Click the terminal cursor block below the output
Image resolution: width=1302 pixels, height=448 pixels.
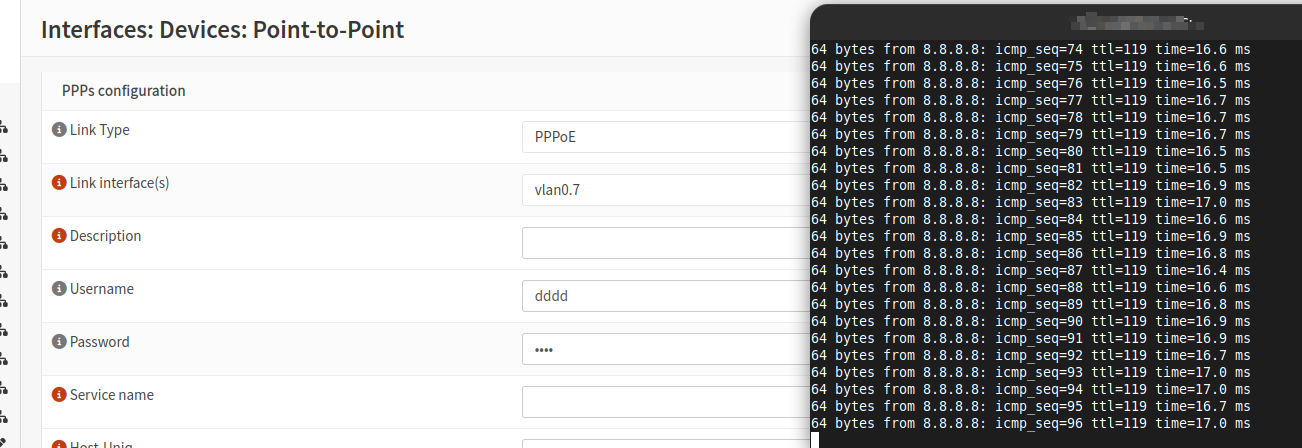815,440
